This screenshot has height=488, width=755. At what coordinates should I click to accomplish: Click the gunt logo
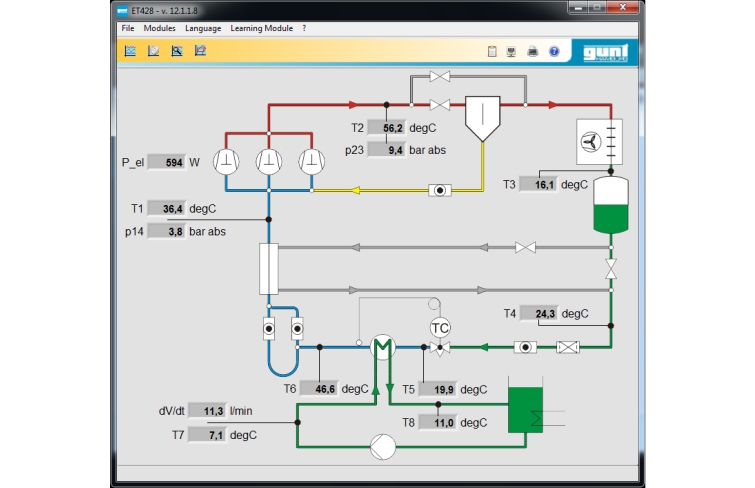point(605,52)
